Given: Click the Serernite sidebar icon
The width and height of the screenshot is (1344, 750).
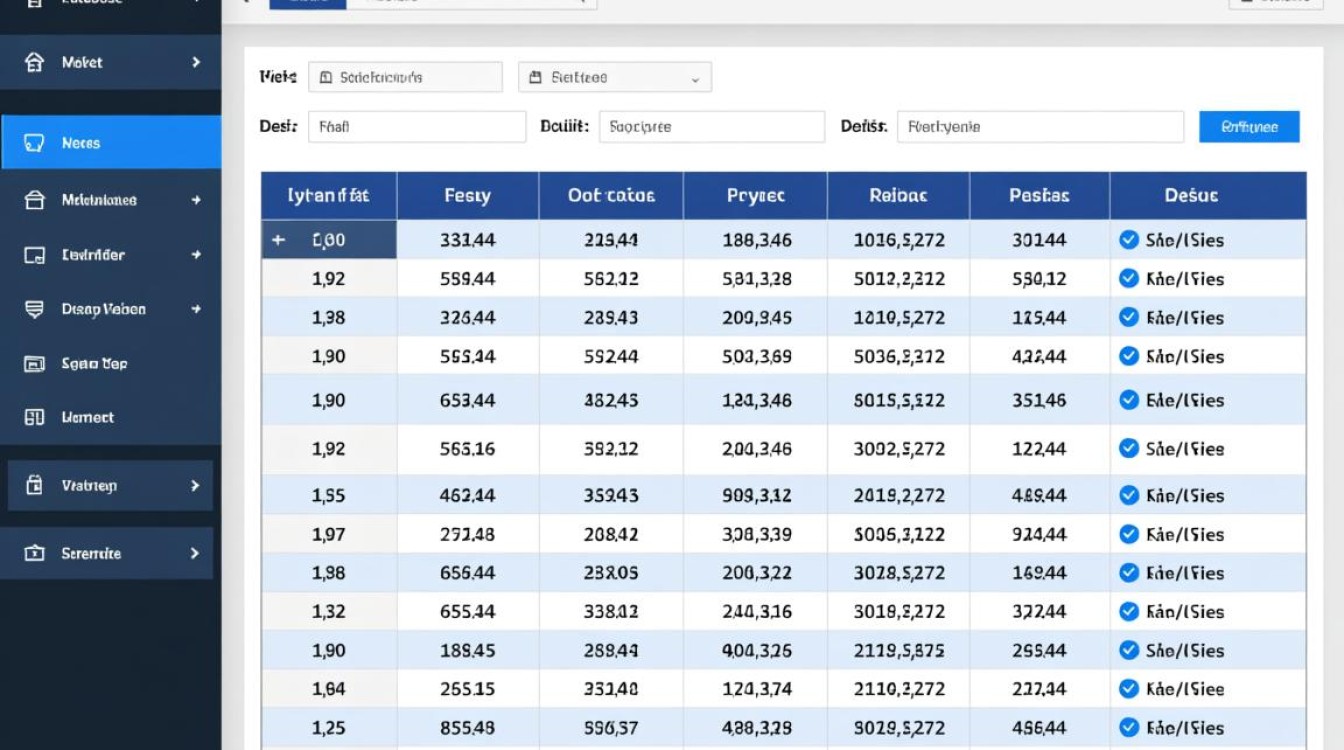Looking at the screenshot, I should 34,553.
